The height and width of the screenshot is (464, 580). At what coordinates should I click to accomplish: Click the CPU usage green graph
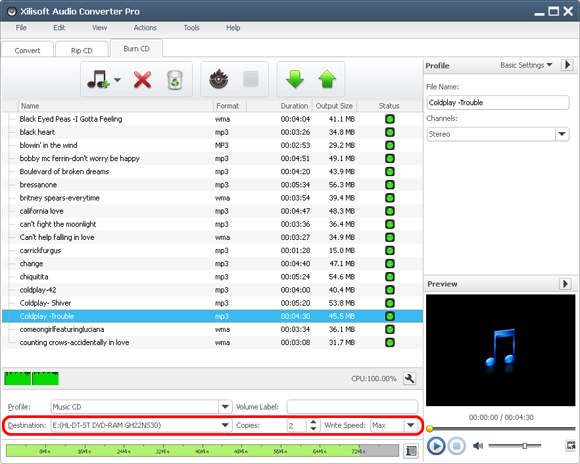pyautogui.click(x=31, y=378)
